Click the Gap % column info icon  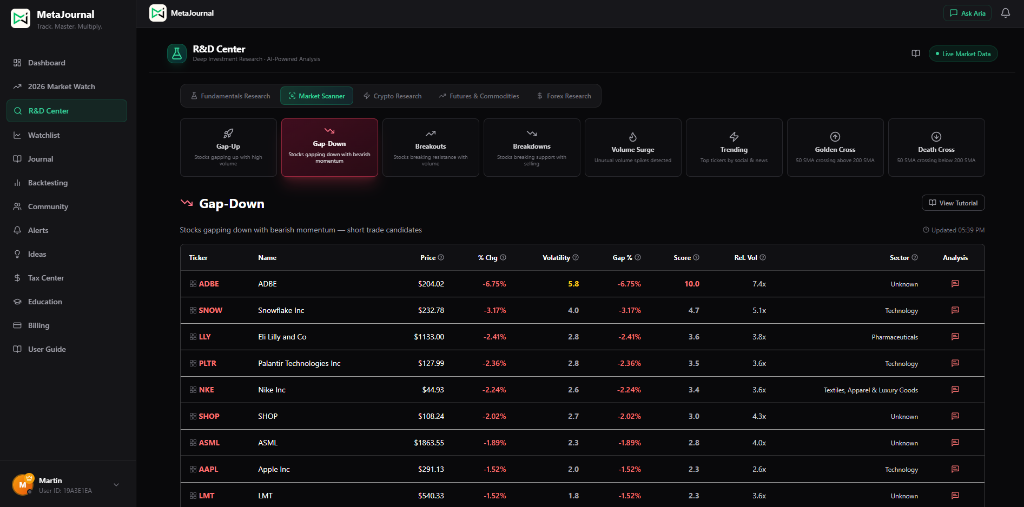tap(637, 257)
